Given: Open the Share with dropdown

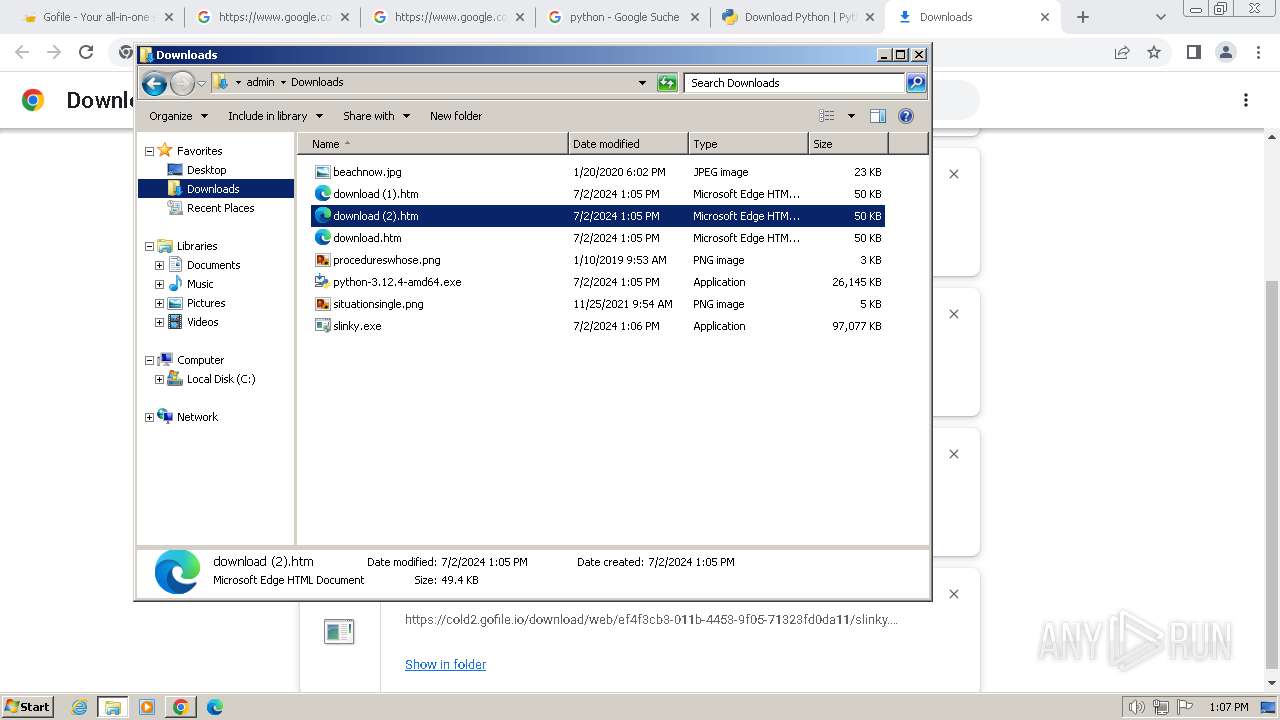Looking at the screenshot, I should [x=376, y=116].
